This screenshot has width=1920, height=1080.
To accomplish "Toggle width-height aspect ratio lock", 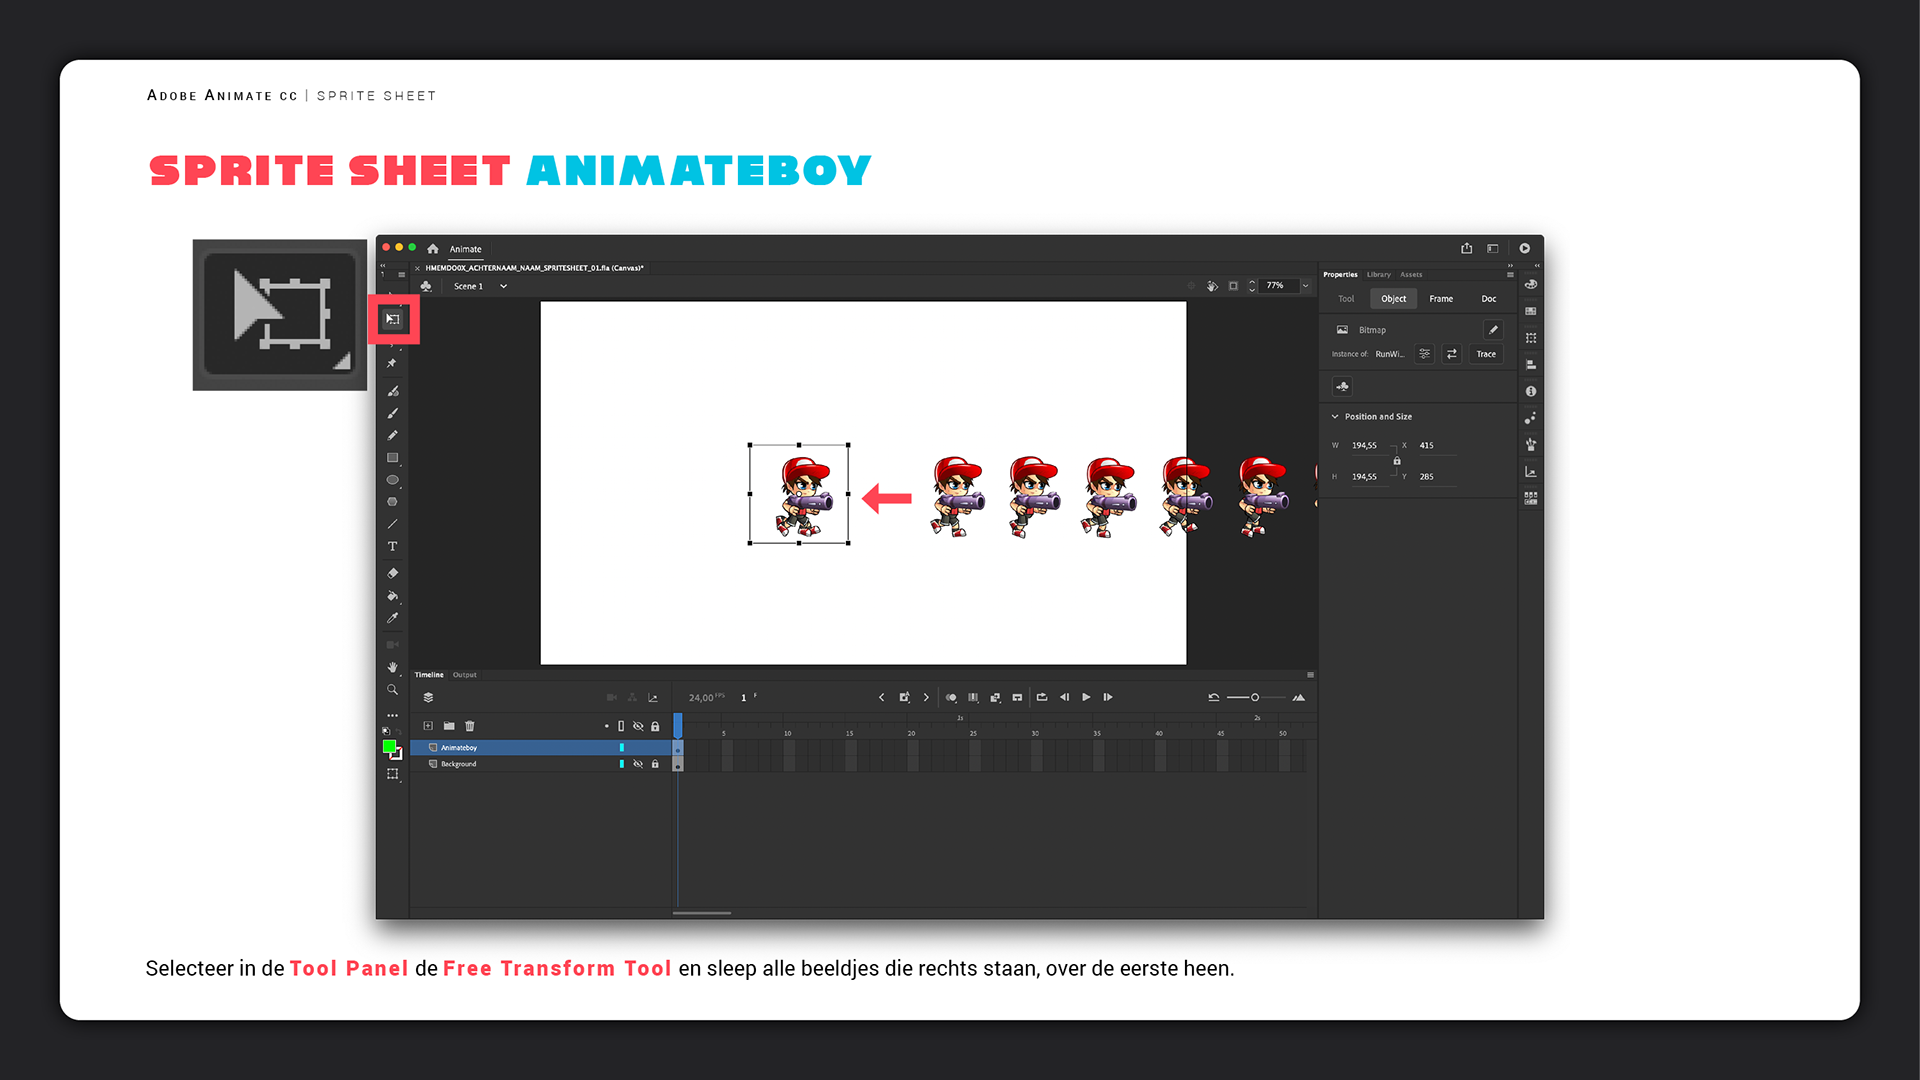I will pos(1397,461).
